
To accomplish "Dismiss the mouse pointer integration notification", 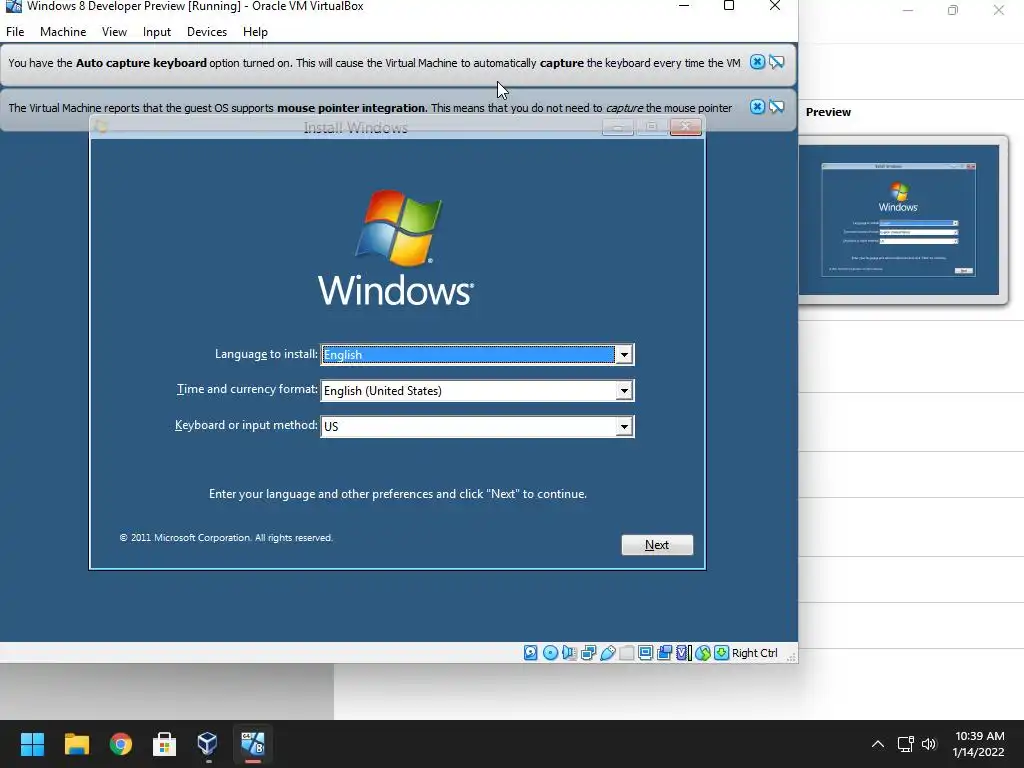I will pos(757,107).
